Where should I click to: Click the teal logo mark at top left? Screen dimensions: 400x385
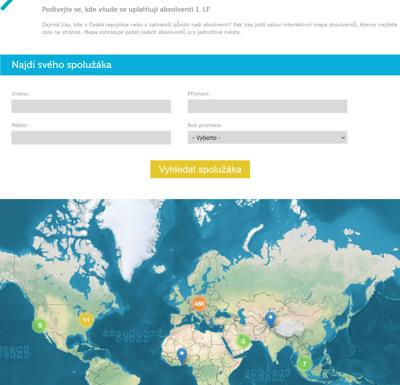(x=7, y=5)
